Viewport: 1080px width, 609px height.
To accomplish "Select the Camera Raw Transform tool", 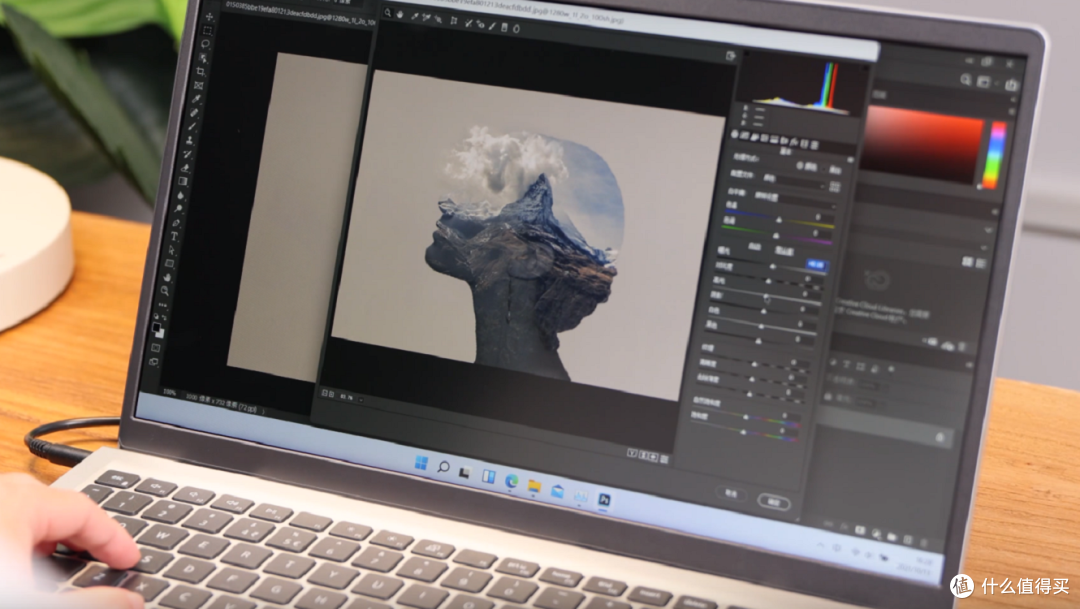I will coord(454,21).
